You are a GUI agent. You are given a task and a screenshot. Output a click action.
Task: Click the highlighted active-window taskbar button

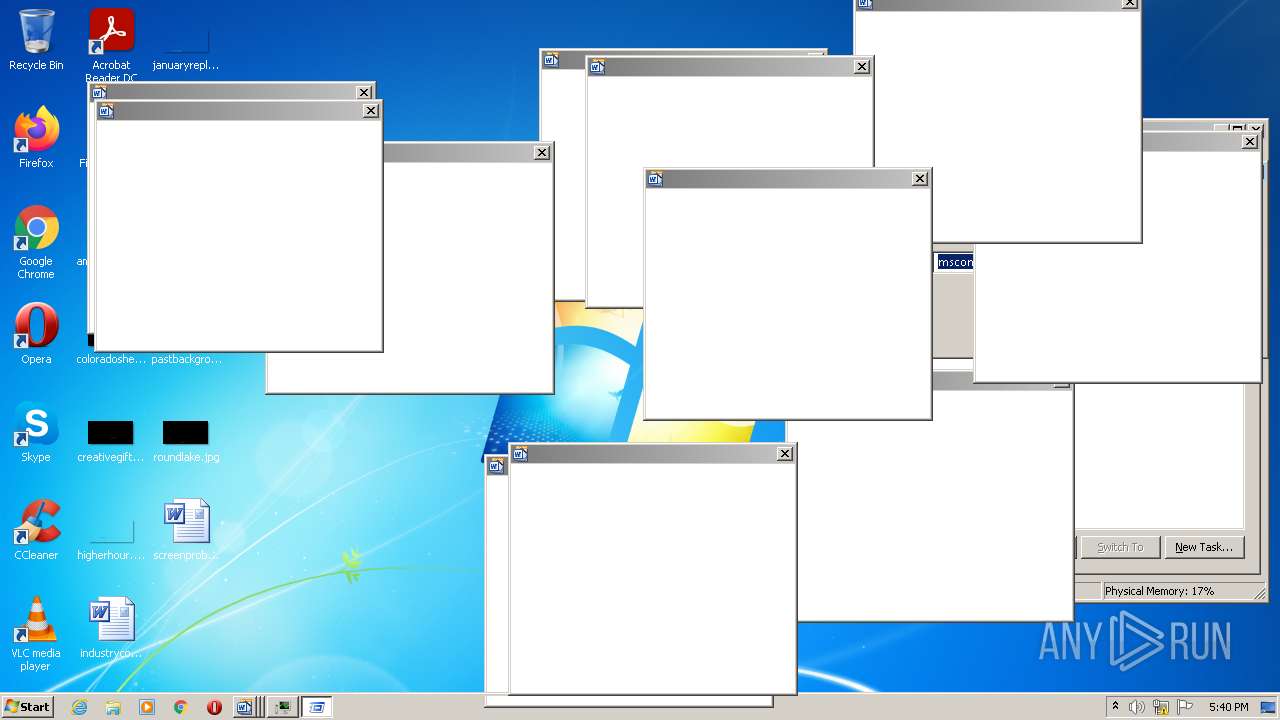coord(317,707)
